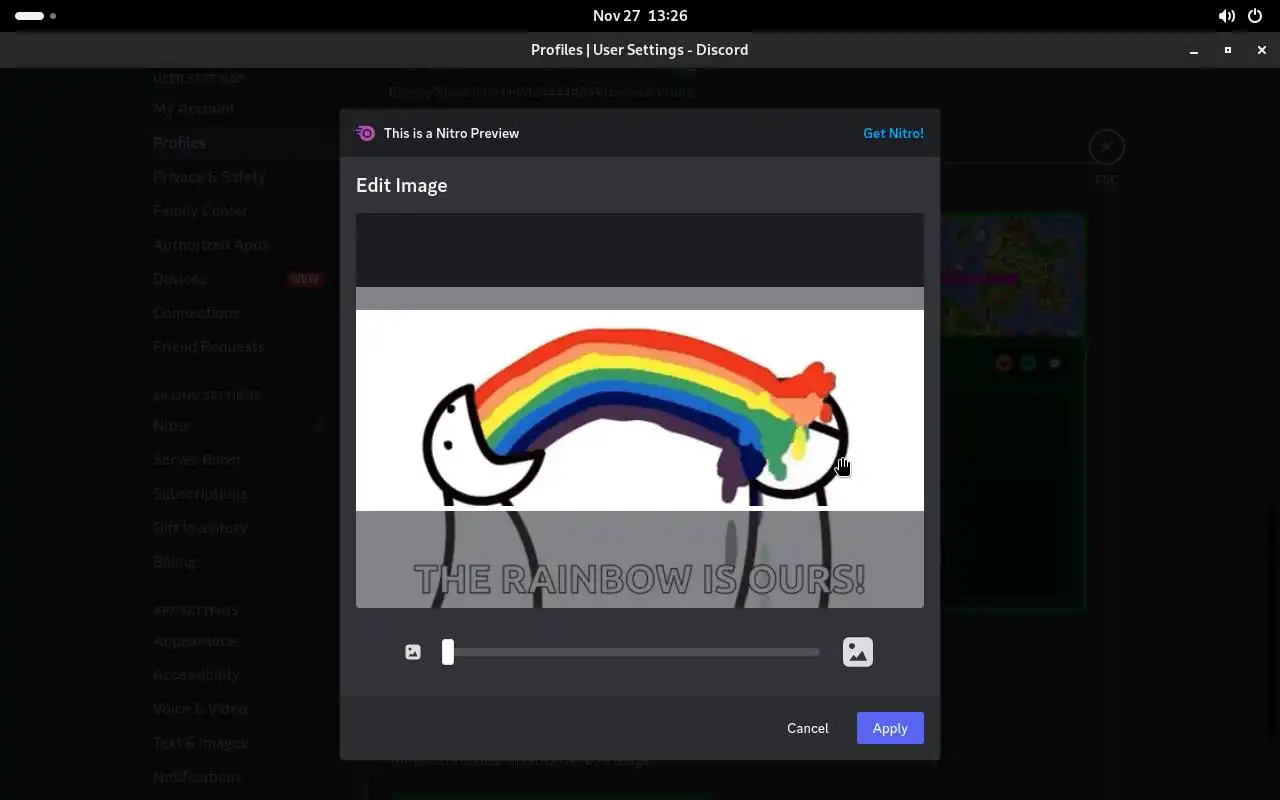This screenshot has width=1280, height=800.
Task: Cancel the image edit
Action: pos(808,728)
